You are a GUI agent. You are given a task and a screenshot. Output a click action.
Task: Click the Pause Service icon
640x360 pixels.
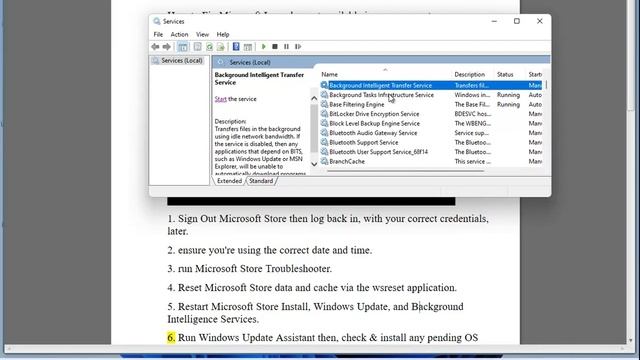pyautogui.click(x=286, y=47)
